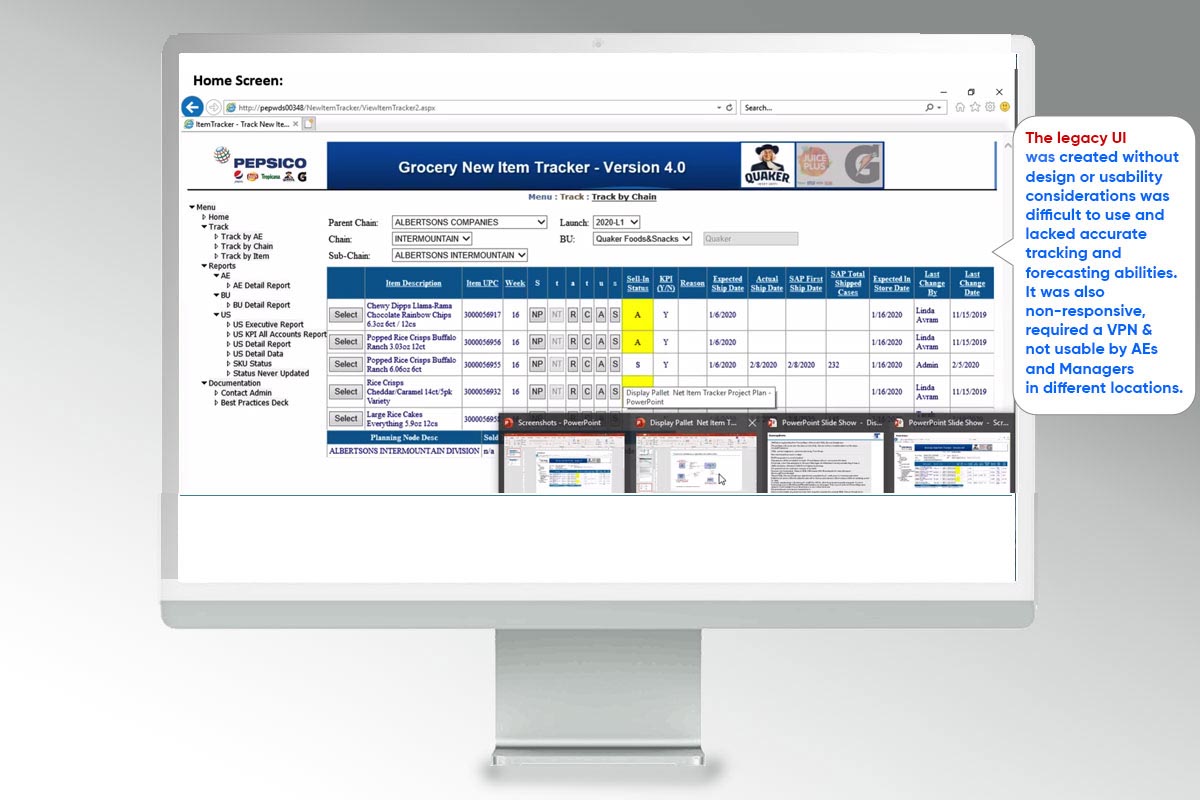Open SKU Status report
This screenshot has height=800, width=1200.
tap(252, 364)
